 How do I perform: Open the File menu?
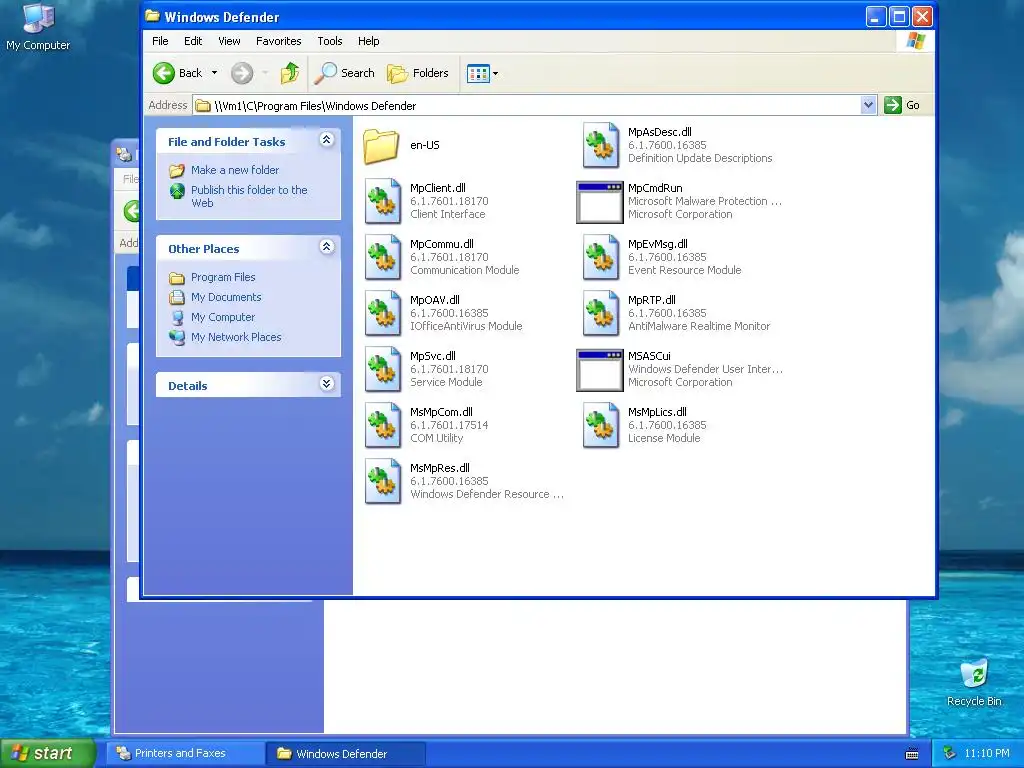pos(160,41)
